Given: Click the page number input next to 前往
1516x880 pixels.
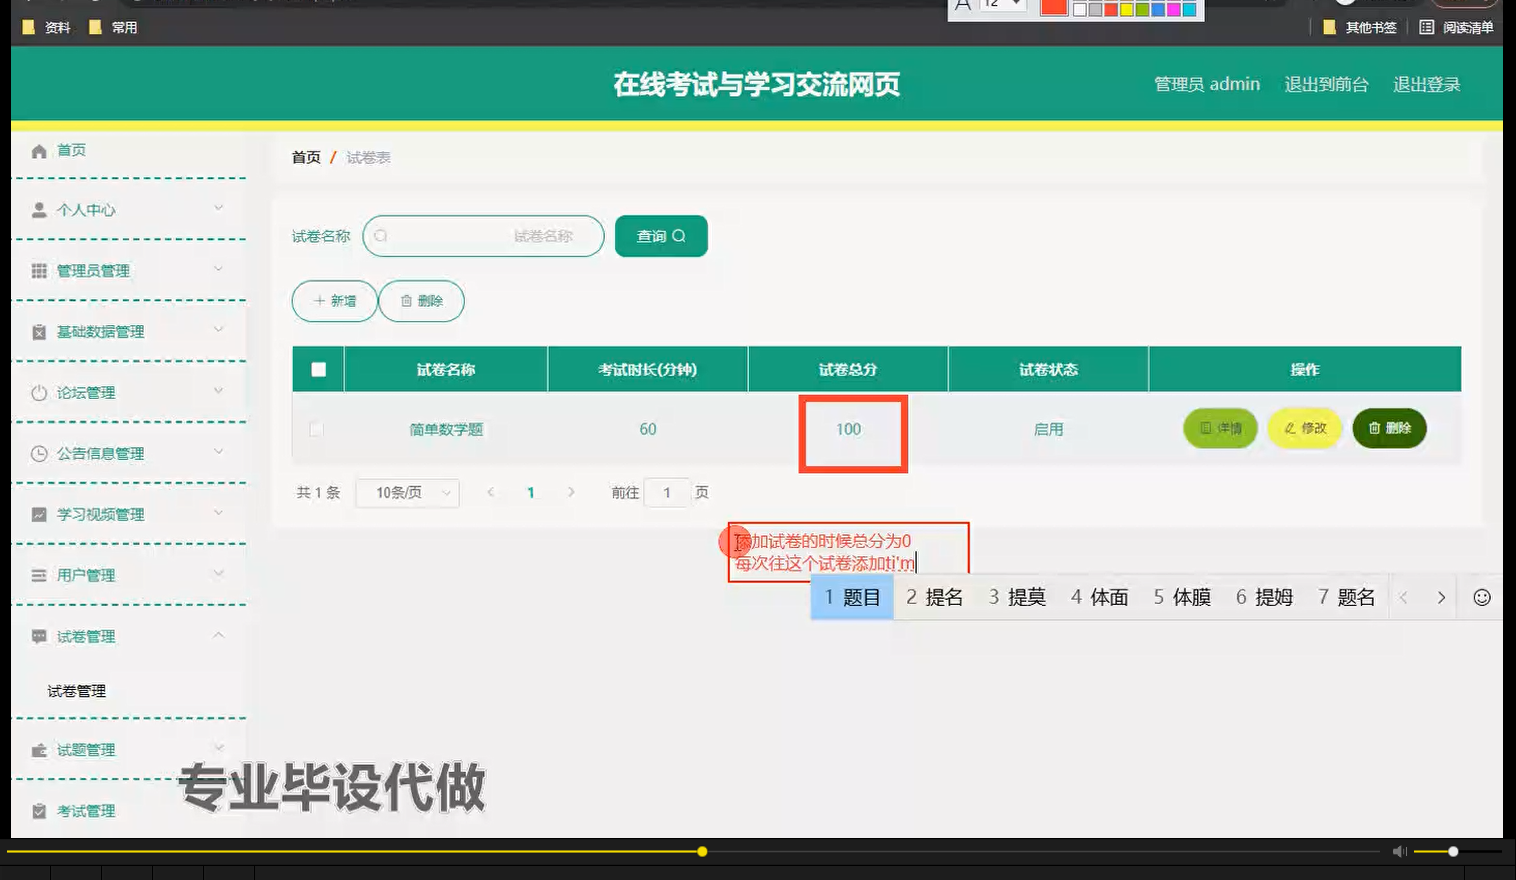Looking at the screenshot, I should click(x=667, y=492).
